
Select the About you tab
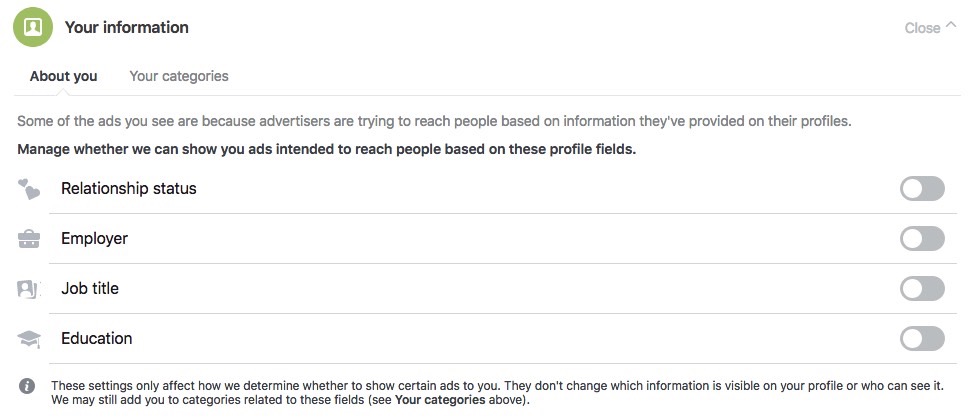[64, 76]
